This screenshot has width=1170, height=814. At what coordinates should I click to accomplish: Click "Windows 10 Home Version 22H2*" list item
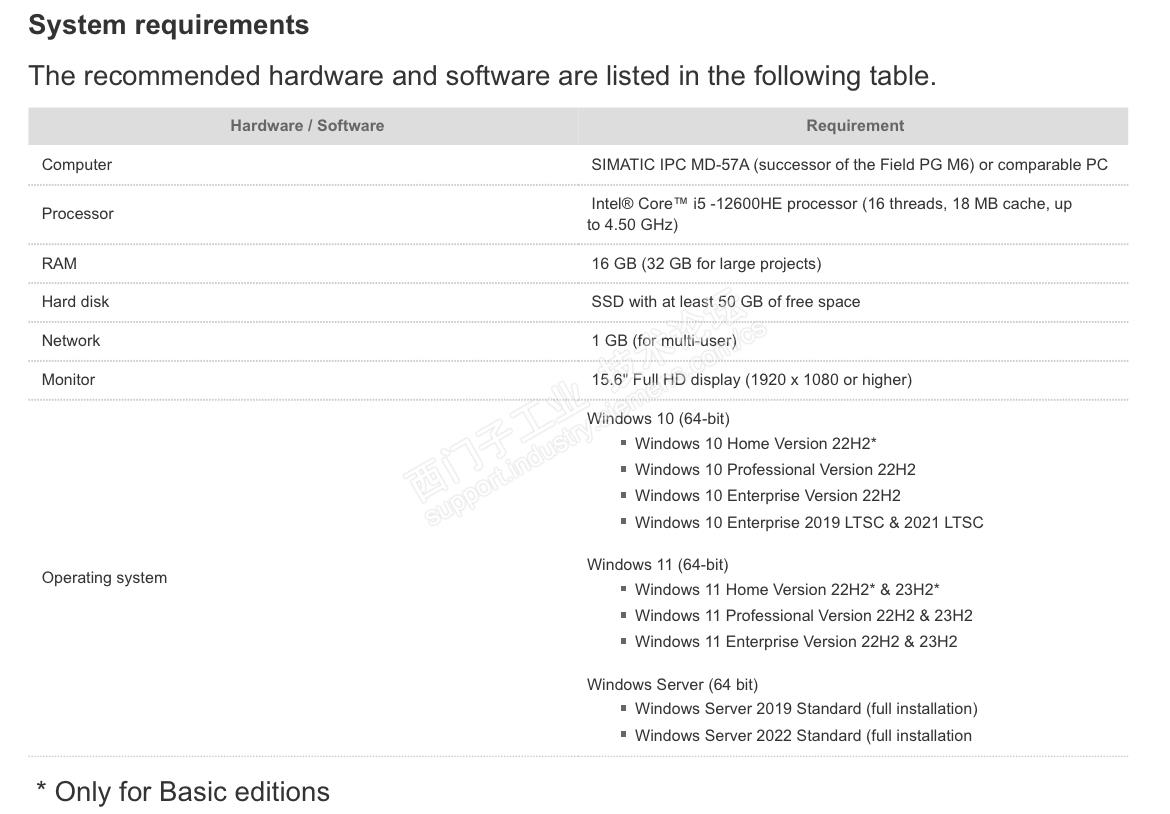(x=755, y=444)
